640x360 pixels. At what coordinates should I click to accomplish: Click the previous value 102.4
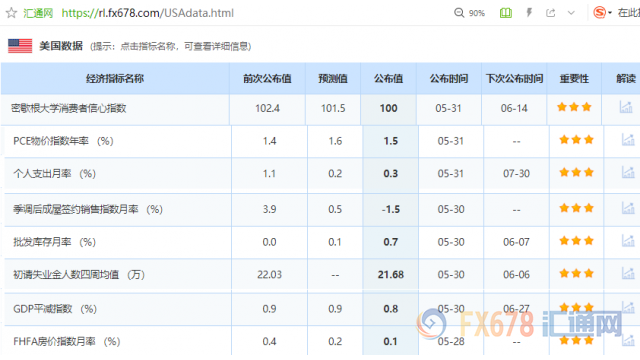click(267, 108)
